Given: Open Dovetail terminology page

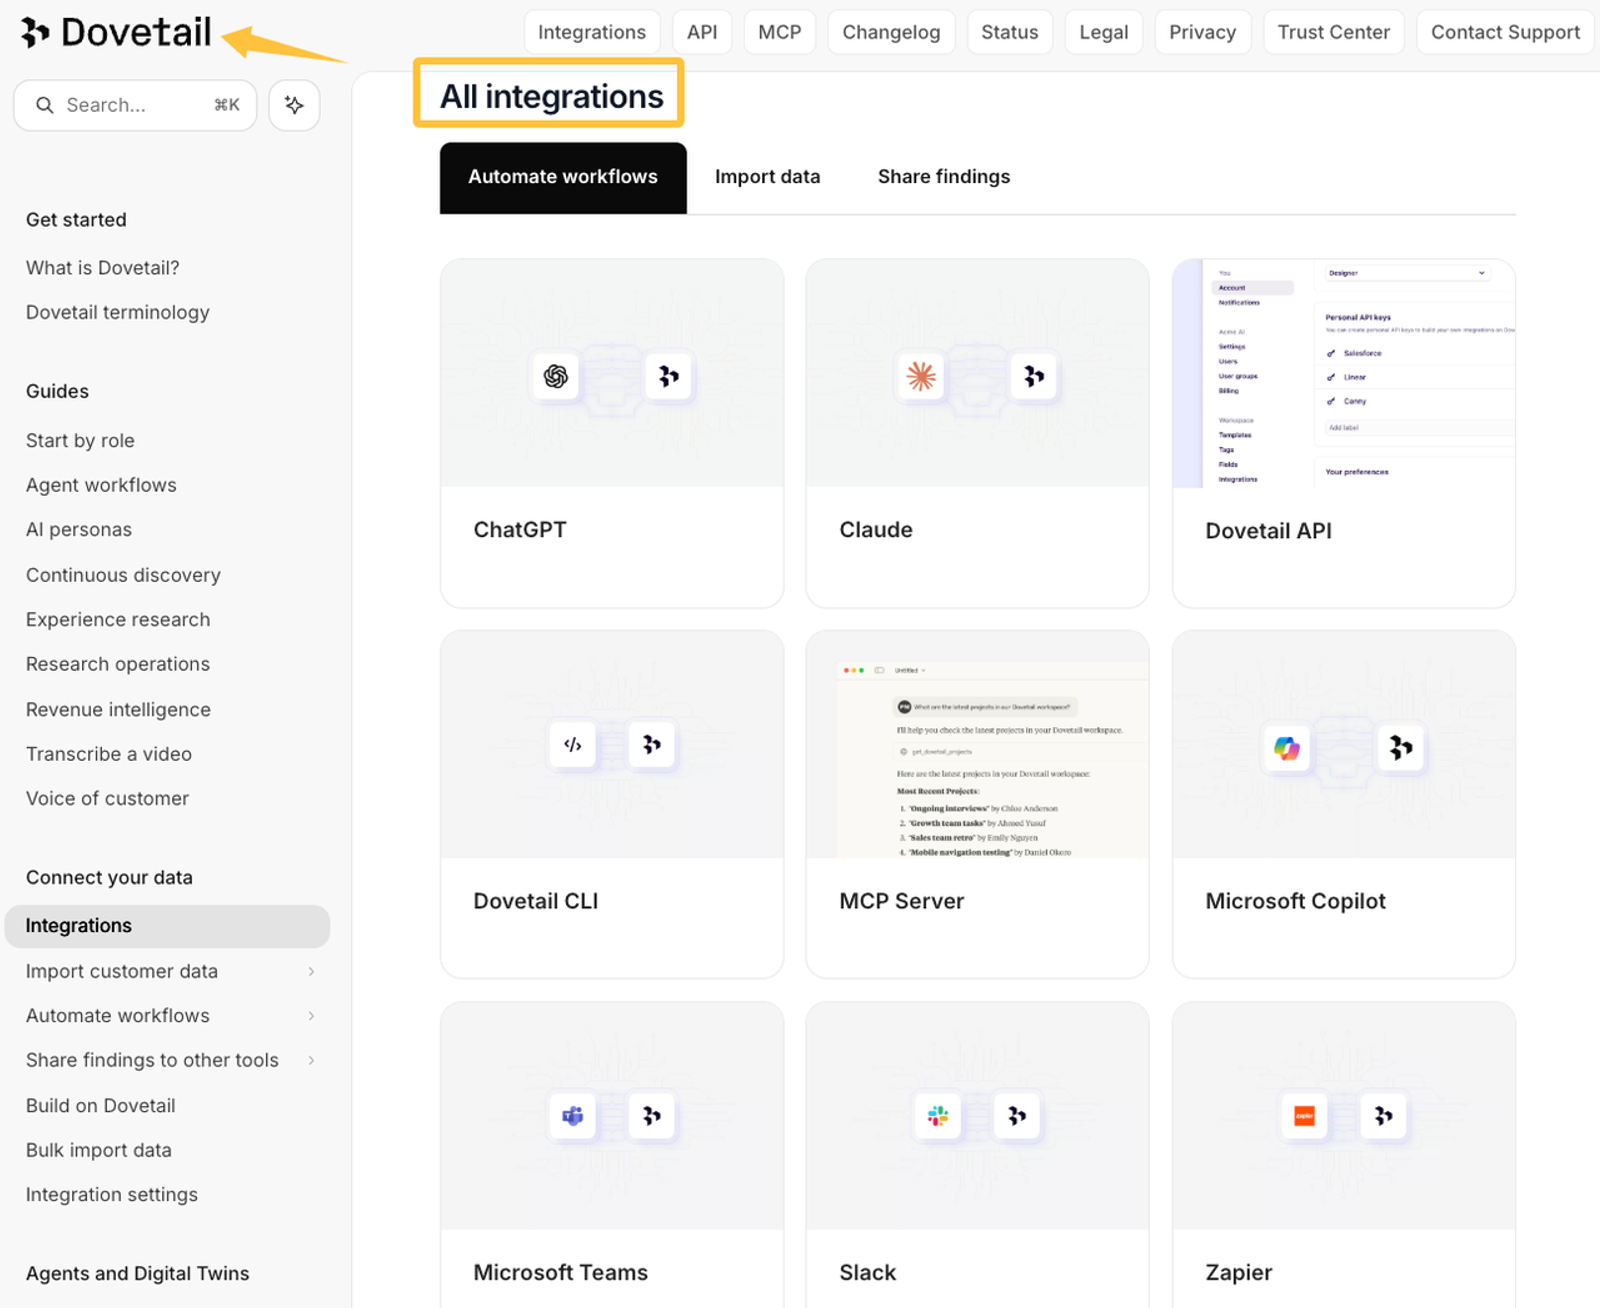Looking at the screenshot, I should [x=118, y=312].
